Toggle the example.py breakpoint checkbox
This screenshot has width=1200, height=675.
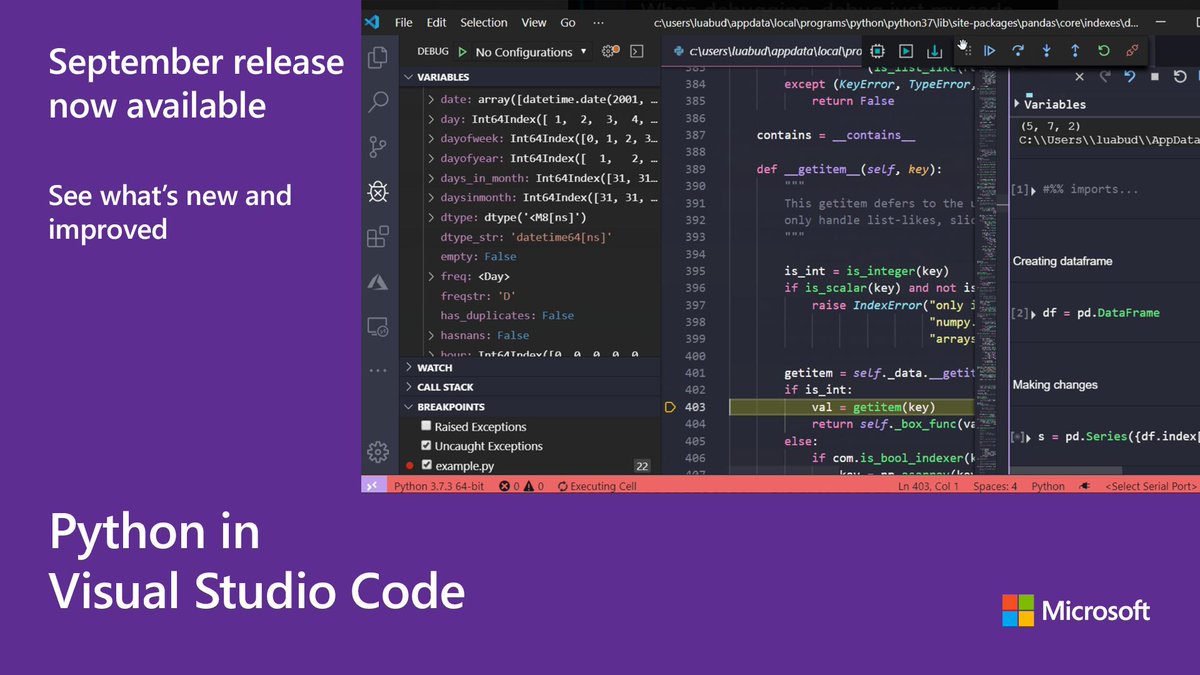click(427, 466)
